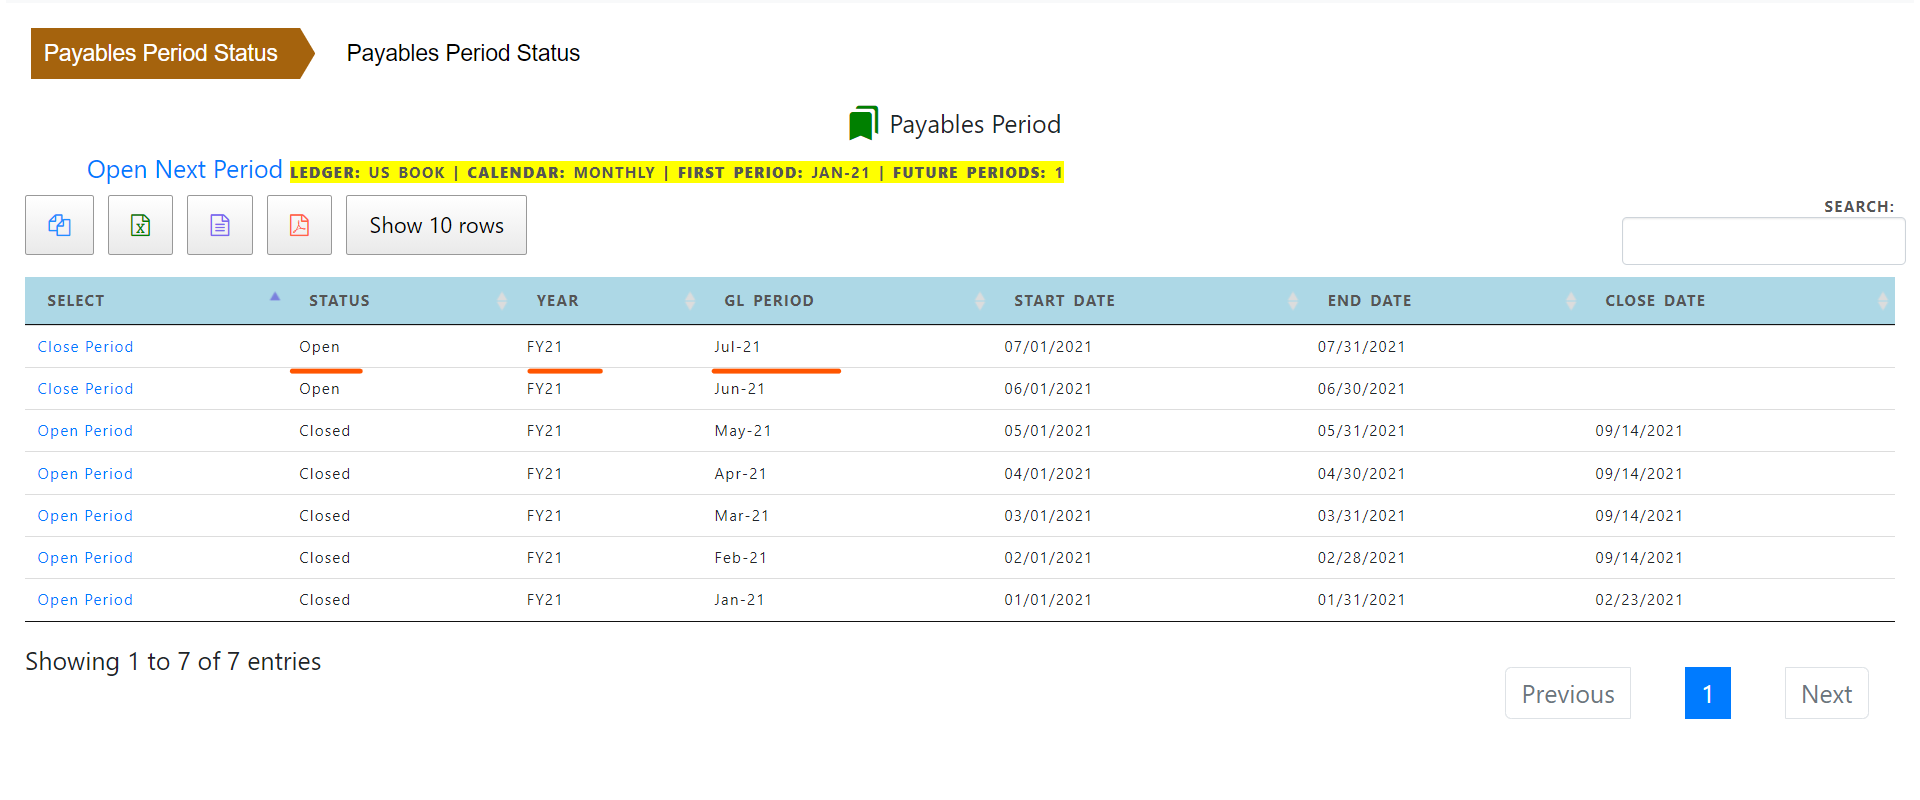Click the plain Payables Period Status breadcrumb text
Screen dimensions: 1920x800
click(463, 53)
